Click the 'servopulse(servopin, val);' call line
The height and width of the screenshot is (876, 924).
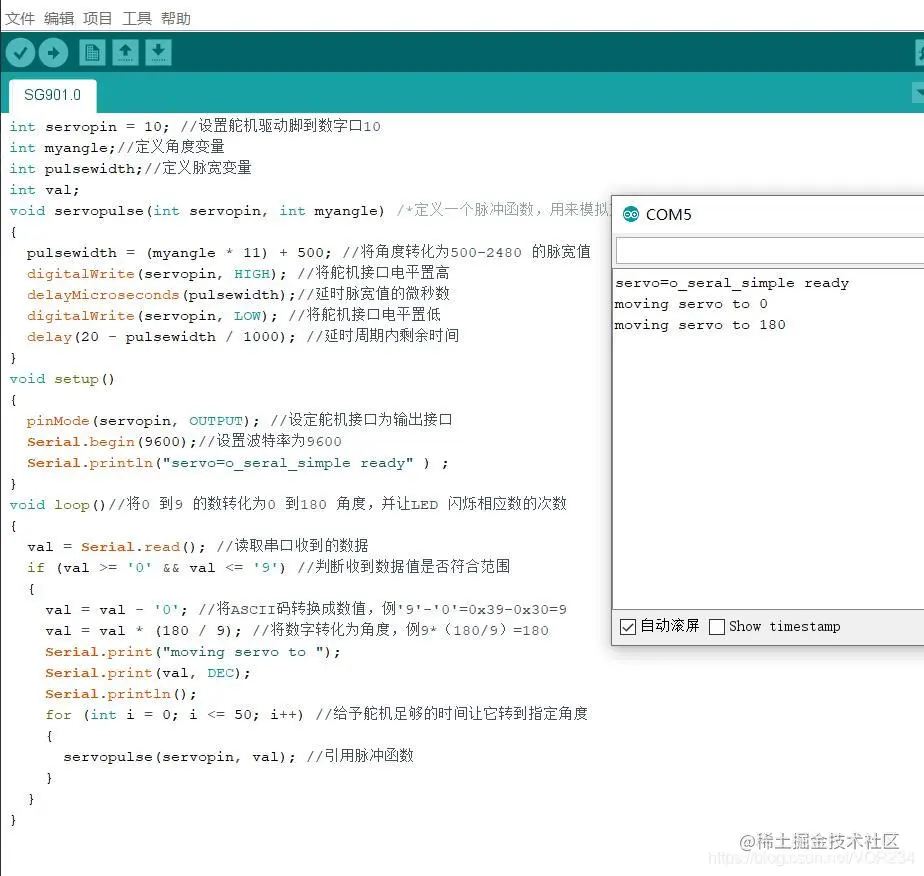pos(239,756)
